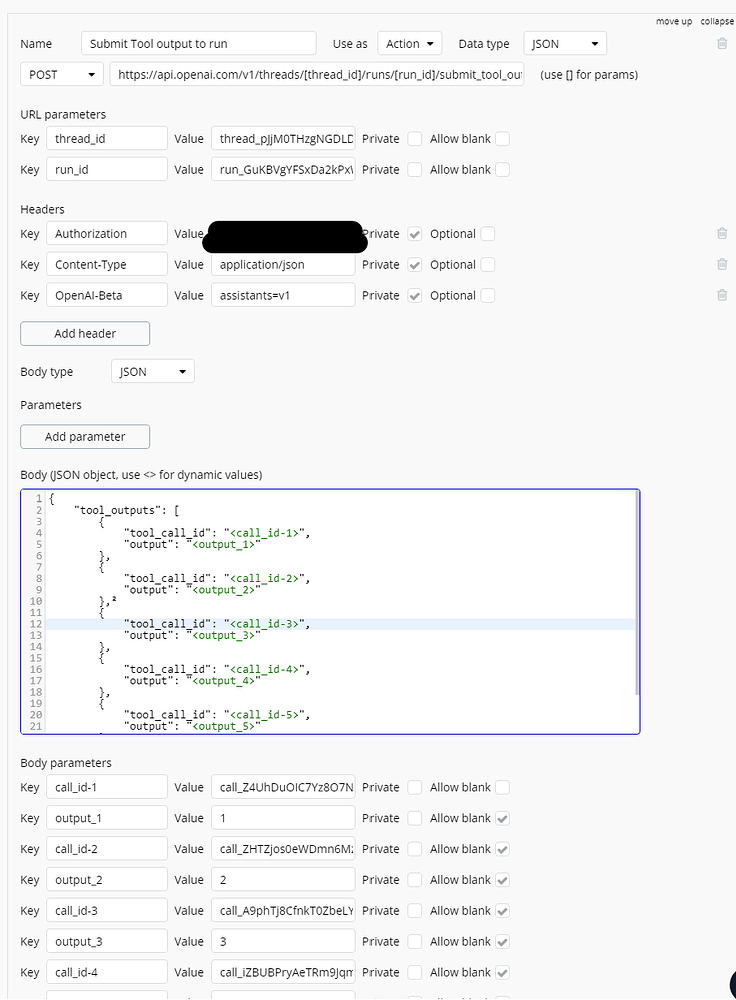This screenshot has width=736, height=1000.
Task: Edit the run_id value field
Action: click(283, 170)
